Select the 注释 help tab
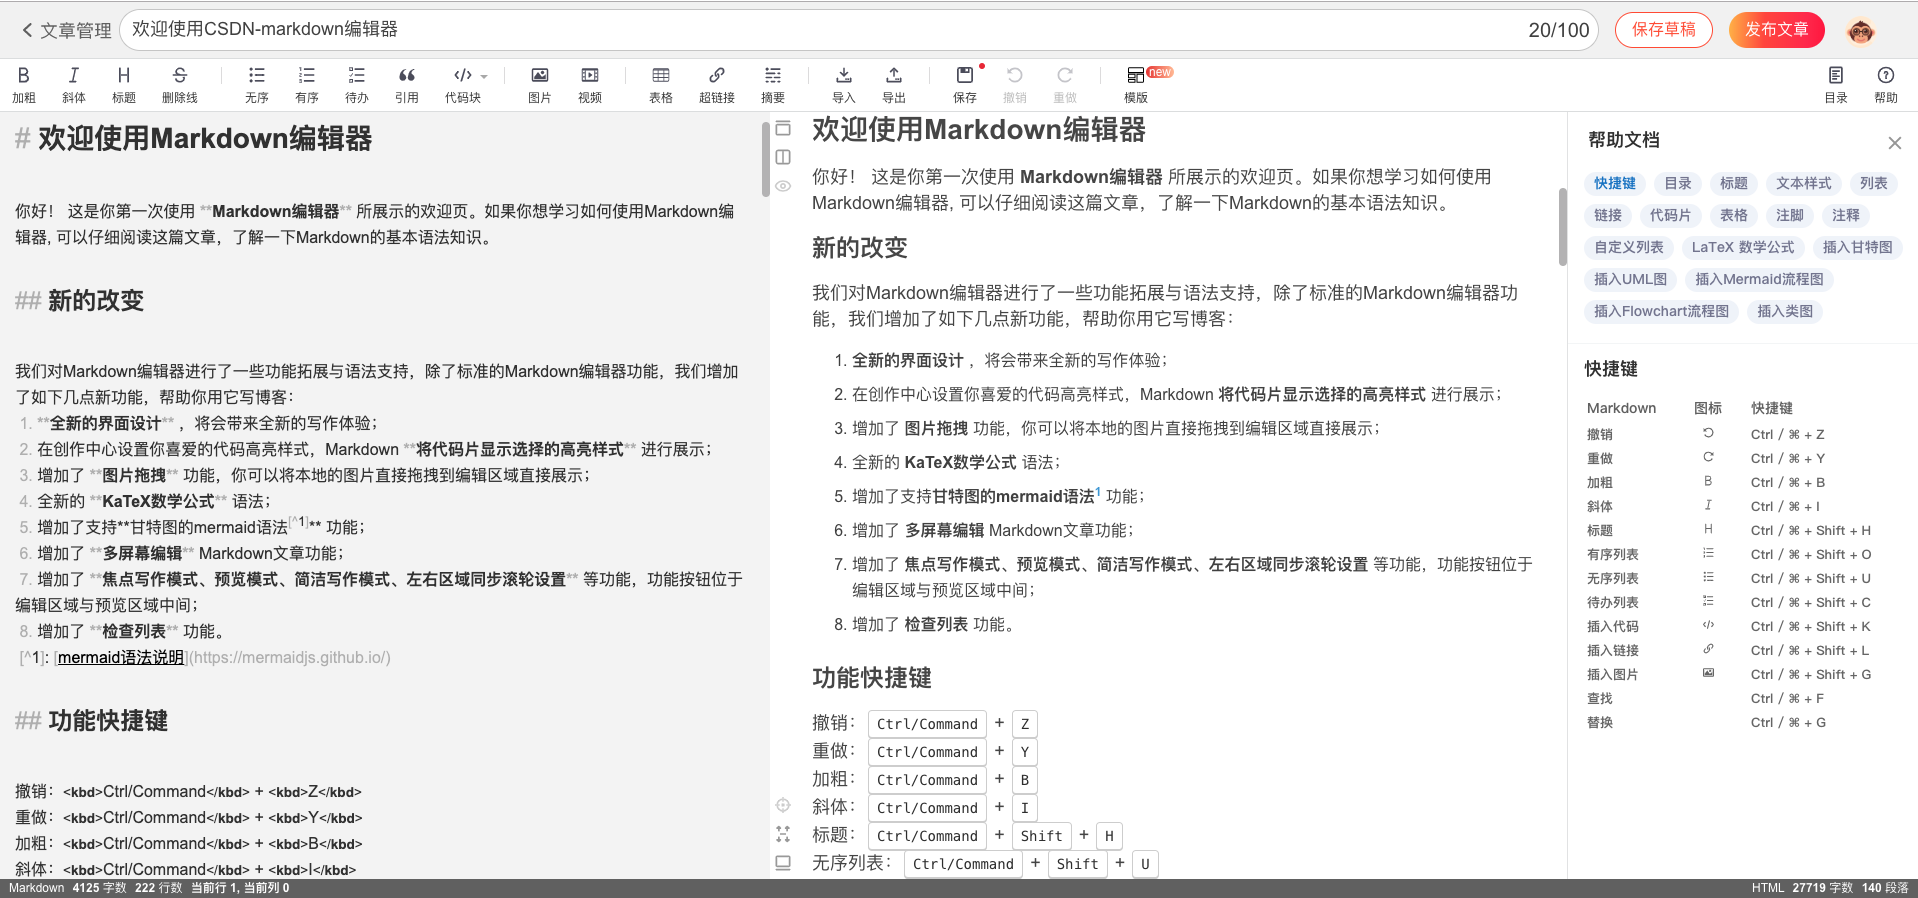Screen dimensions: 1918x898 tap(1846, 215)
